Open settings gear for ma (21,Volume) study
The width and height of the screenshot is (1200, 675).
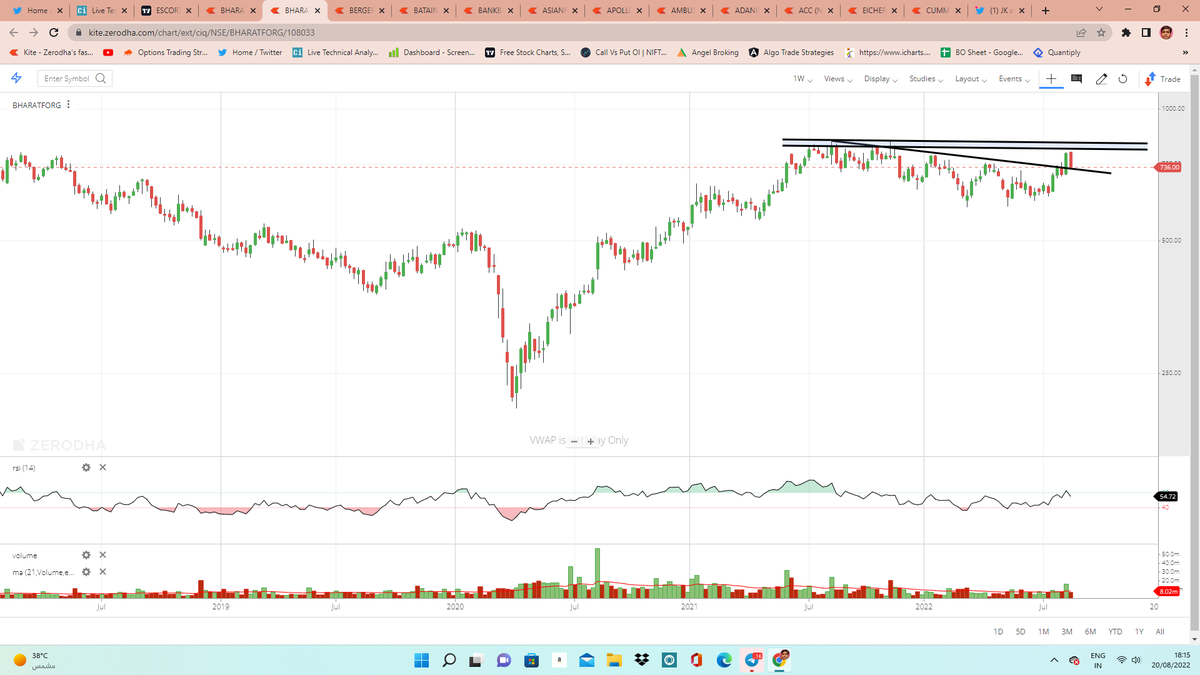coord(86,572)
